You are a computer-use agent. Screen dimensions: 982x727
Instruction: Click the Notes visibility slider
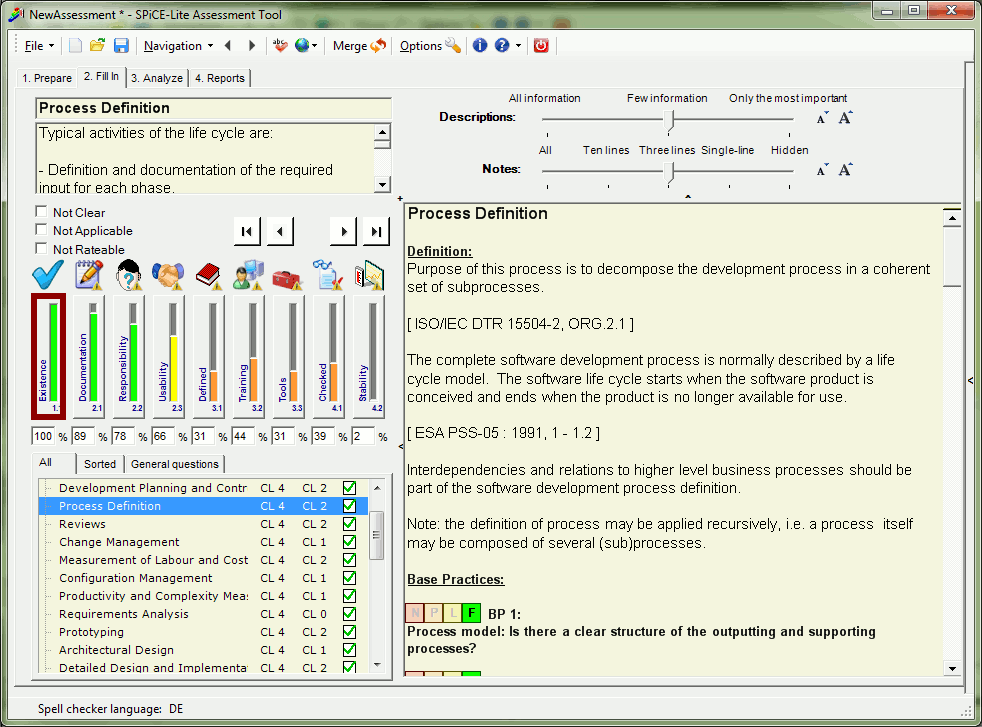[x=668, y=171]
